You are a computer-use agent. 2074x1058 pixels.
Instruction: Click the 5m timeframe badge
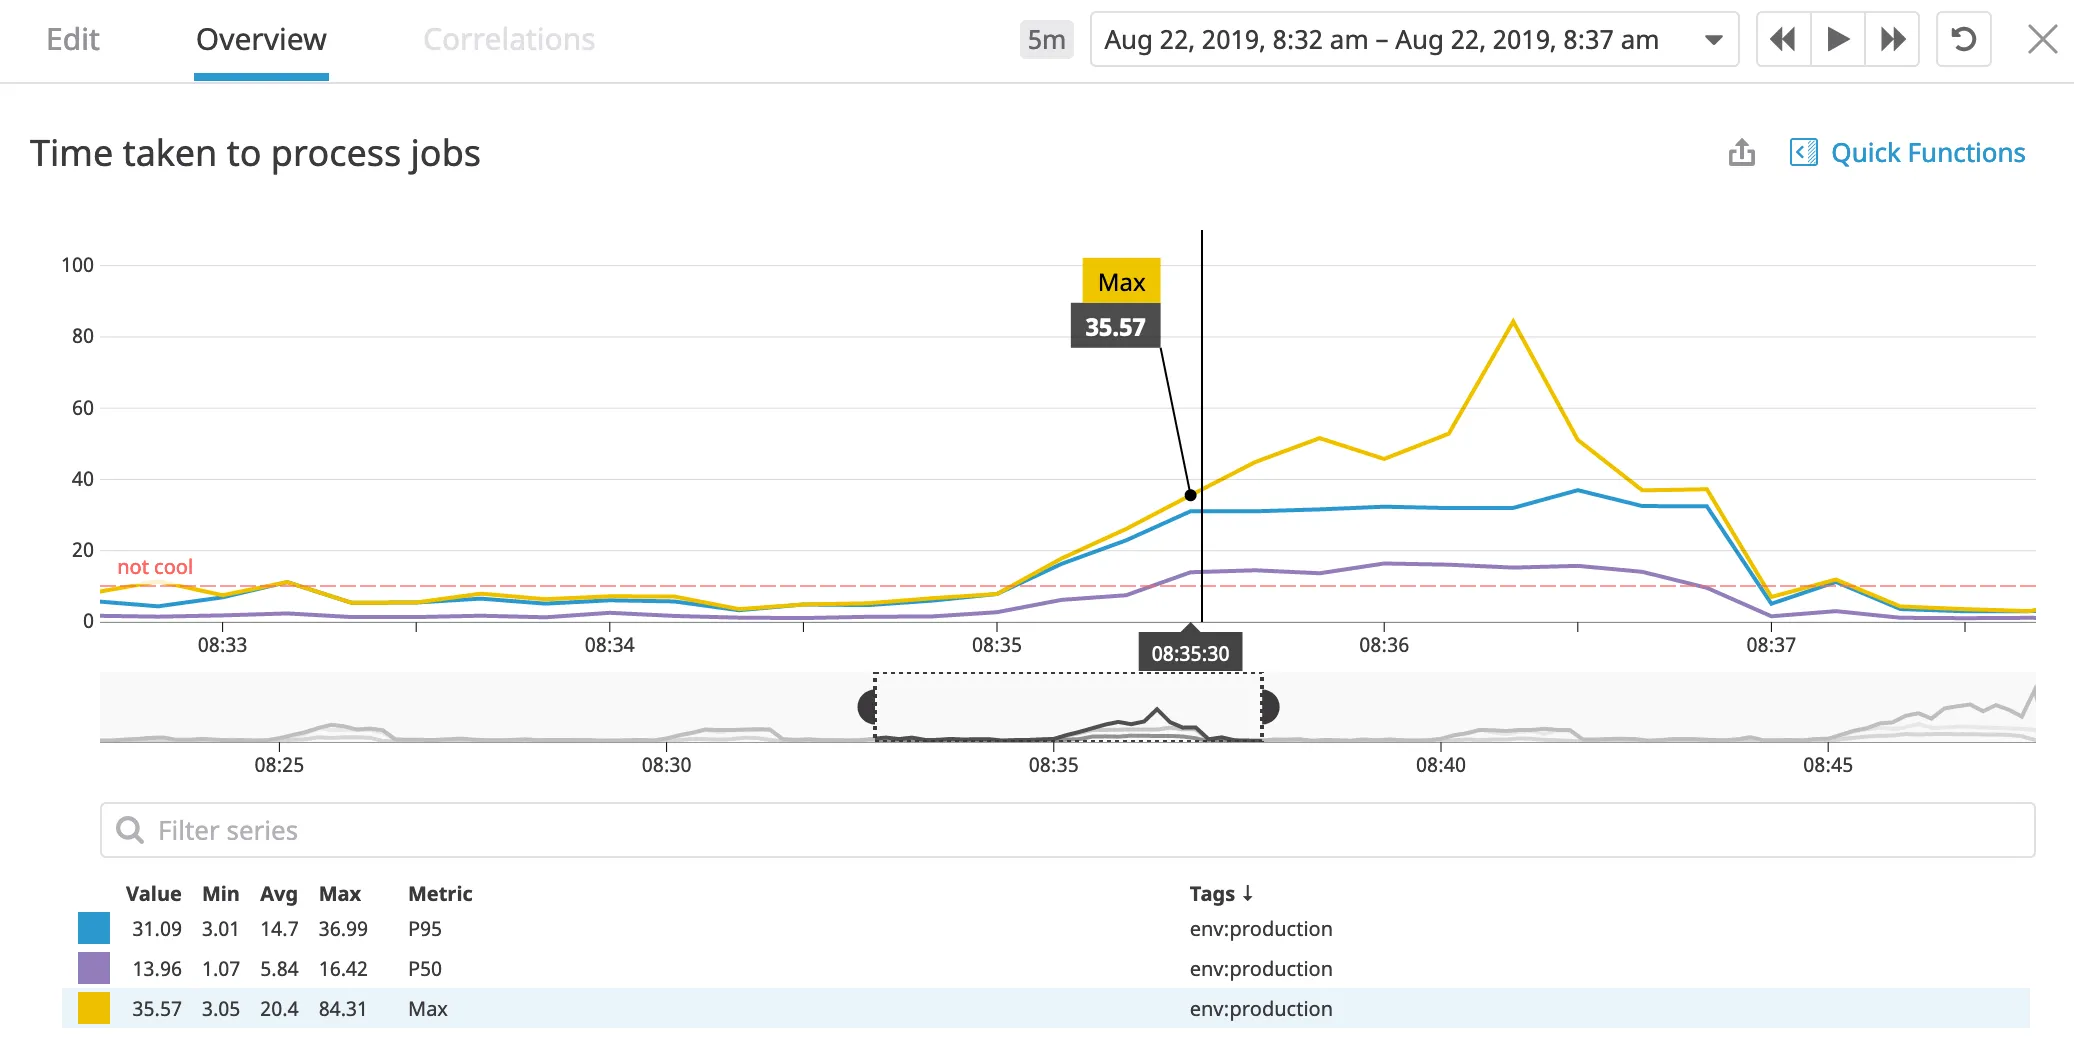tap(1046, 40)
